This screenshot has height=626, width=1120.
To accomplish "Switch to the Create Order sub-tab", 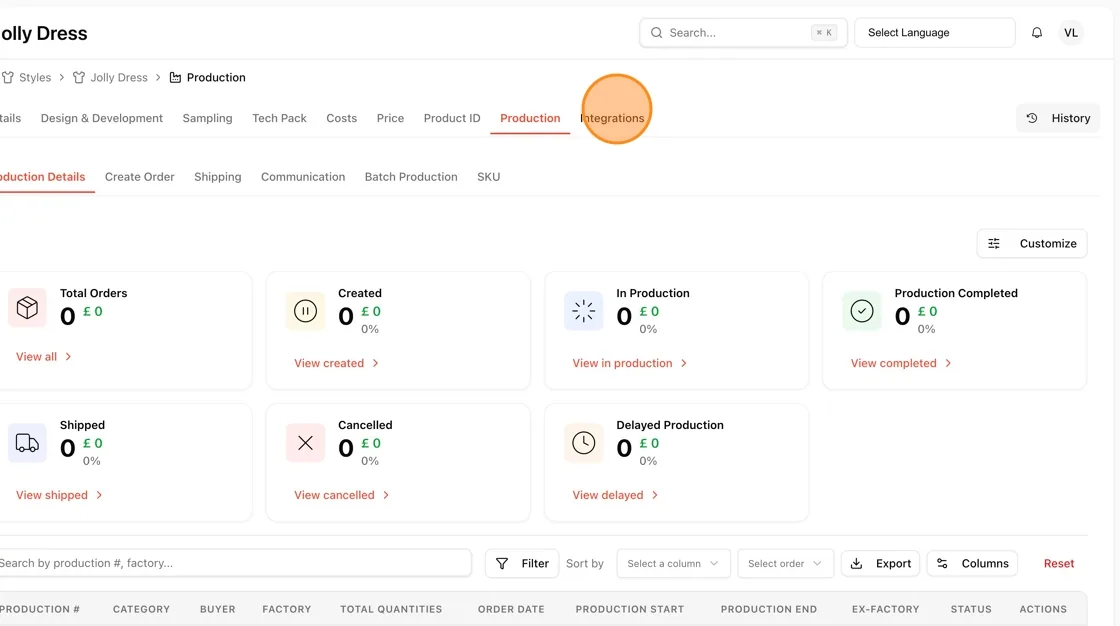I will pos(139,177).
